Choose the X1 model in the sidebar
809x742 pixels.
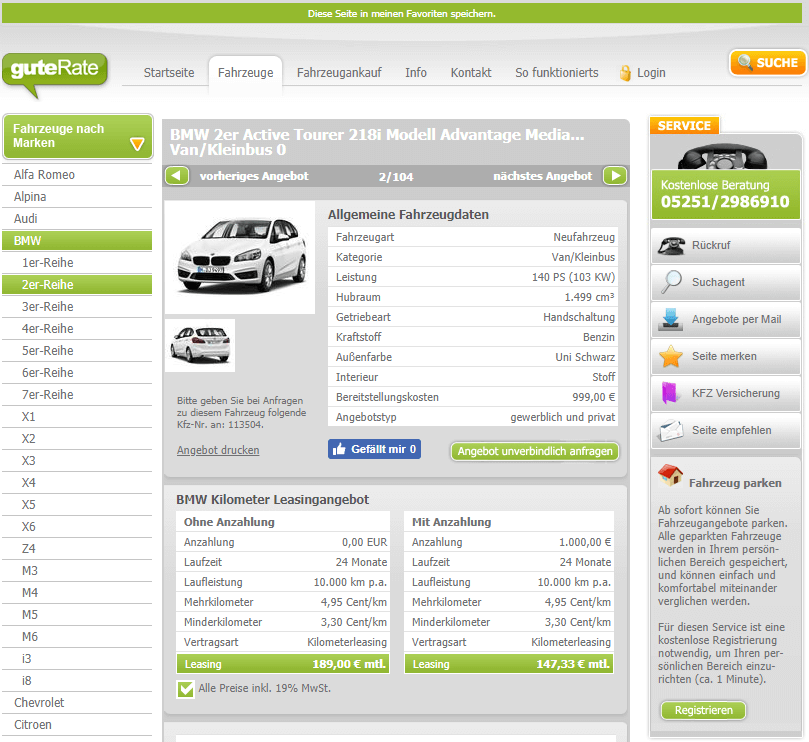[x=77, y=417]
